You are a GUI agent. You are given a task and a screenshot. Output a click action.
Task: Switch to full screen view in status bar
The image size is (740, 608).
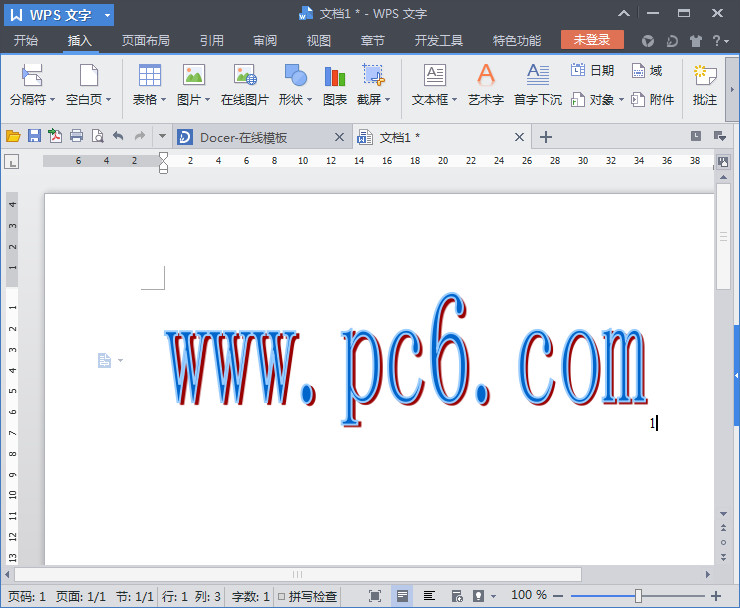point(375,596)
